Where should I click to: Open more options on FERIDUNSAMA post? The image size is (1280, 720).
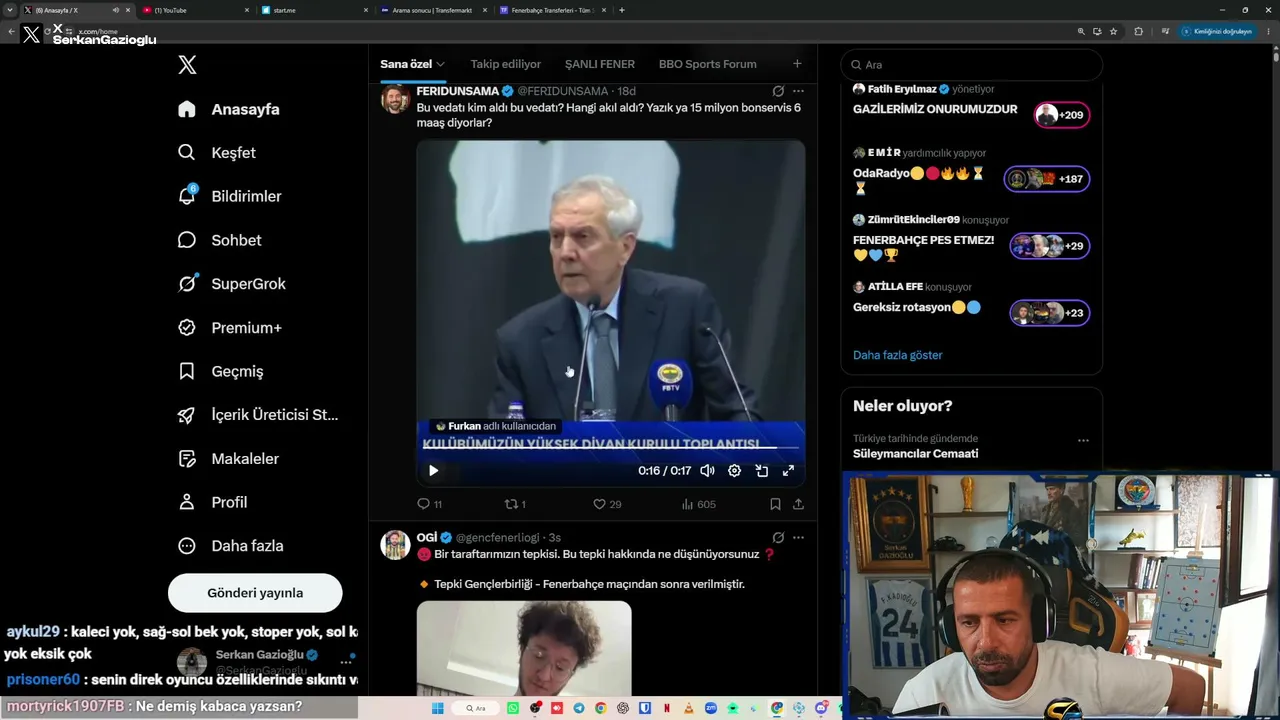point(798,91)
